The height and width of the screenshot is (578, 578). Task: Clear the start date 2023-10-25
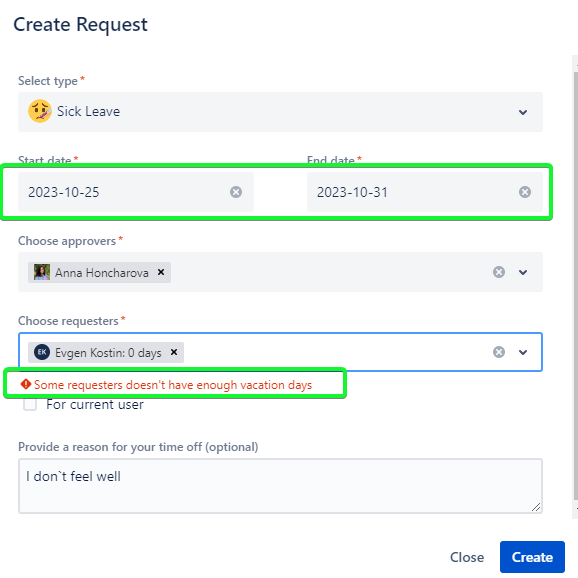tap(236, 192)
